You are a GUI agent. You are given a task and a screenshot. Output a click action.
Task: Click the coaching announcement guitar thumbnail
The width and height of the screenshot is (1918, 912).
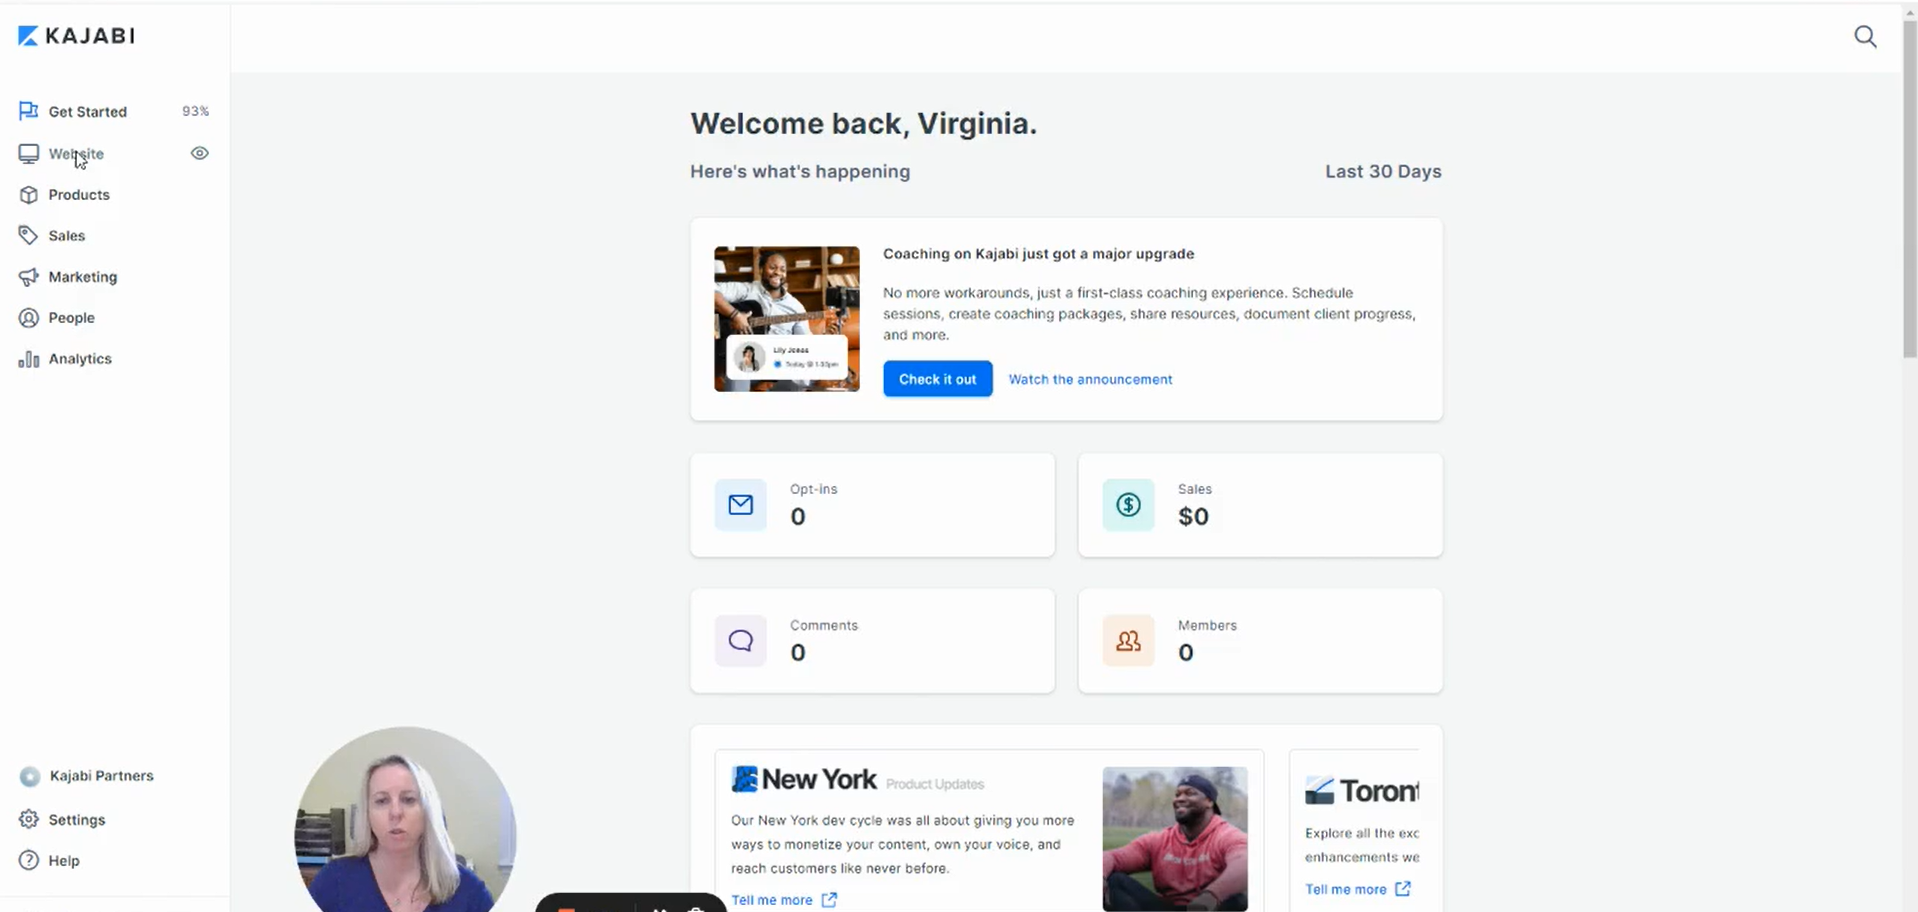(x=786, y=319)
